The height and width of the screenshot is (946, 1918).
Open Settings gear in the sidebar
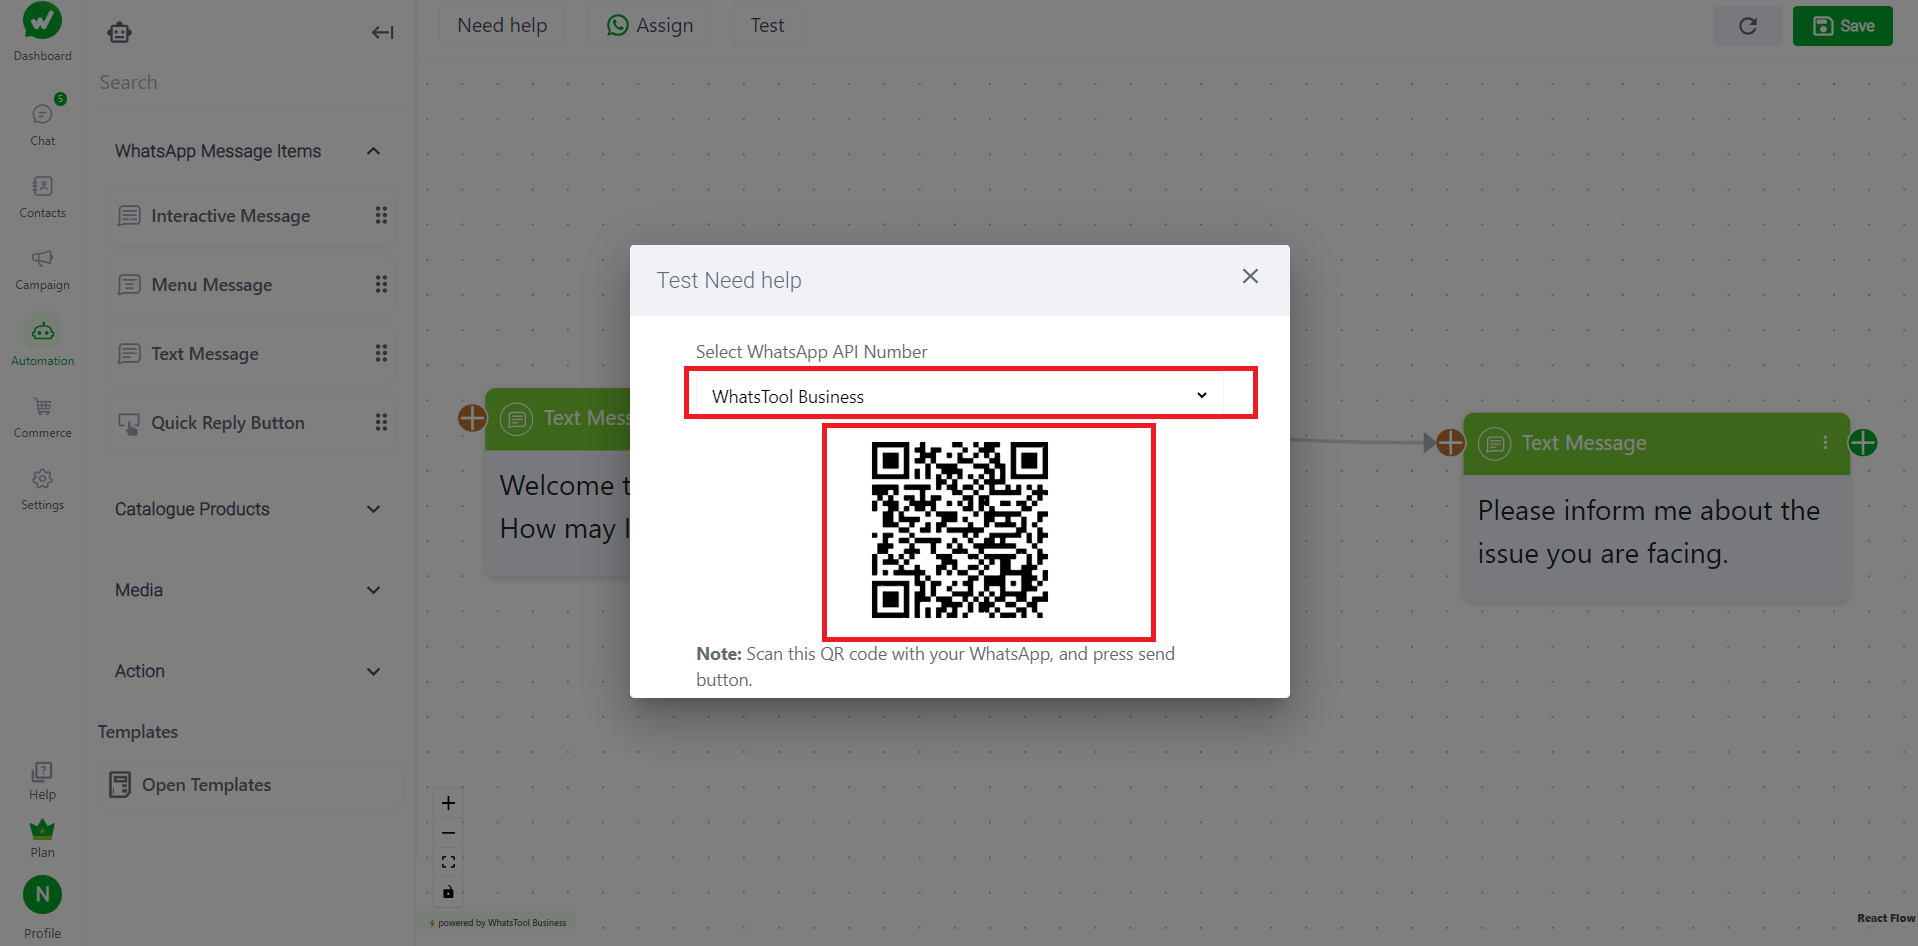click(42, 489)
